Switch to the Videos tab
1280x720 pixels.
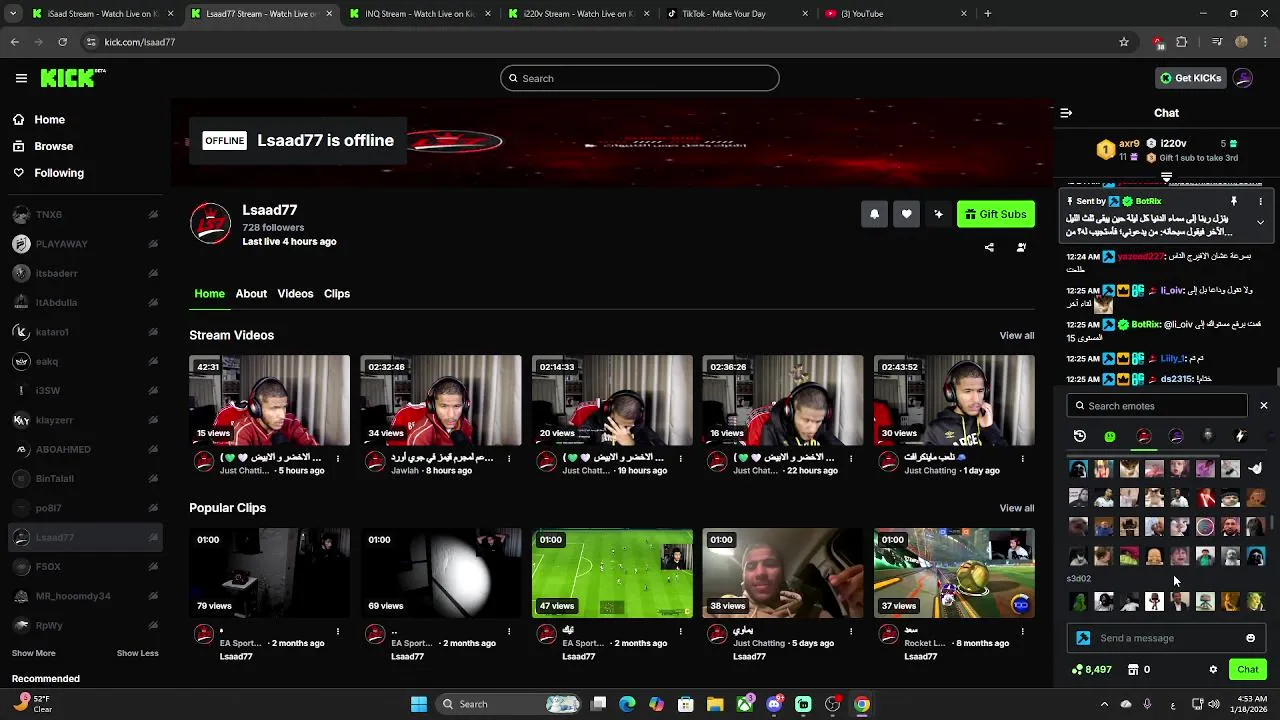tap(295, 294)
